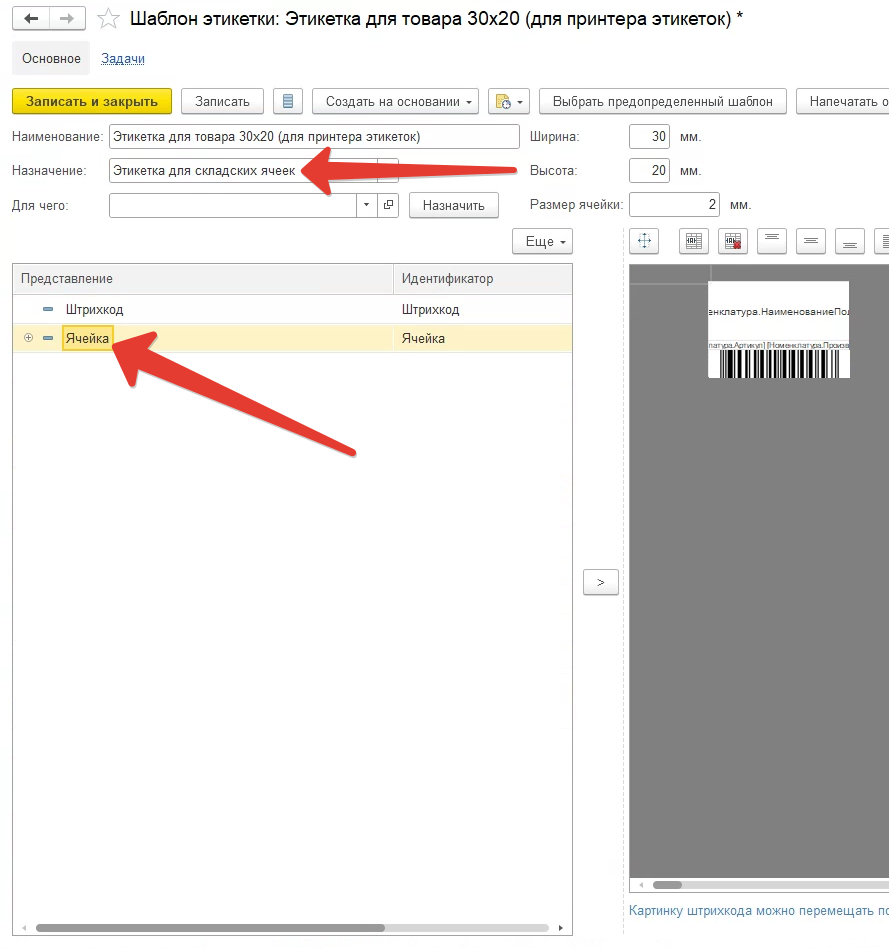
Task: Click the delete barcode image icon with red X
Action: 732,240
